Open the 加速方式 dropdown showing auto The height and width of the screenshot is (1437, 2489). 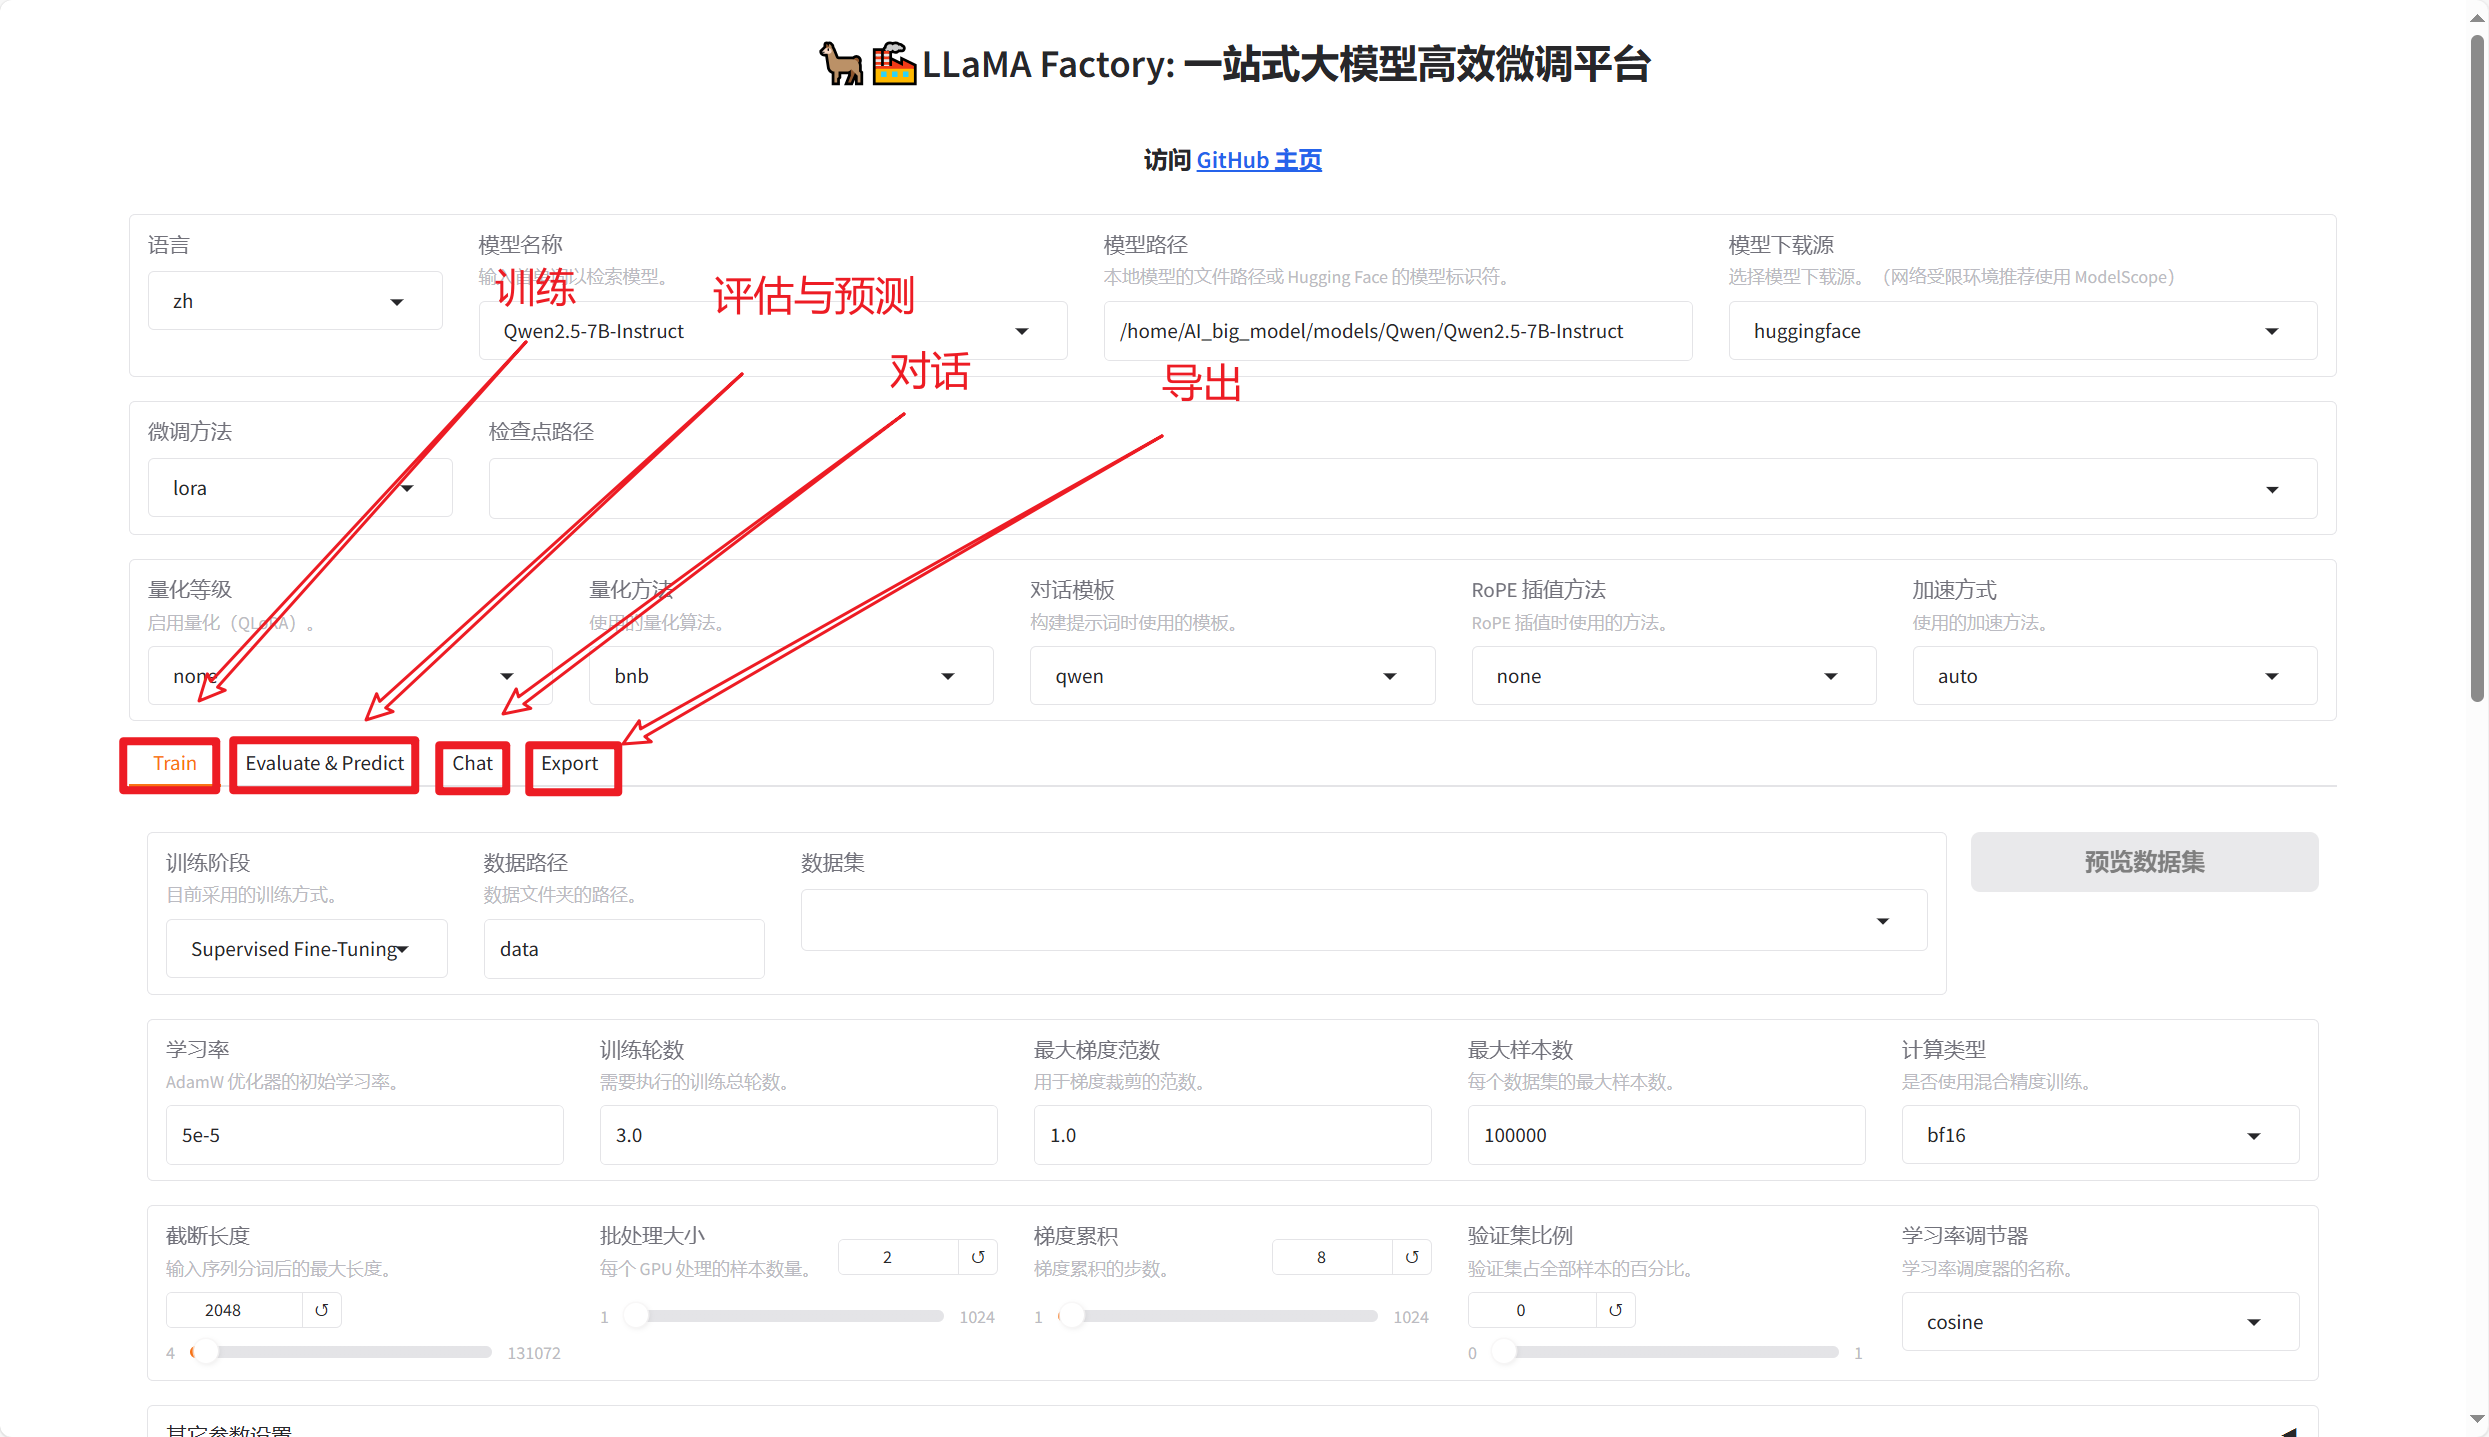pos(2114,676)
